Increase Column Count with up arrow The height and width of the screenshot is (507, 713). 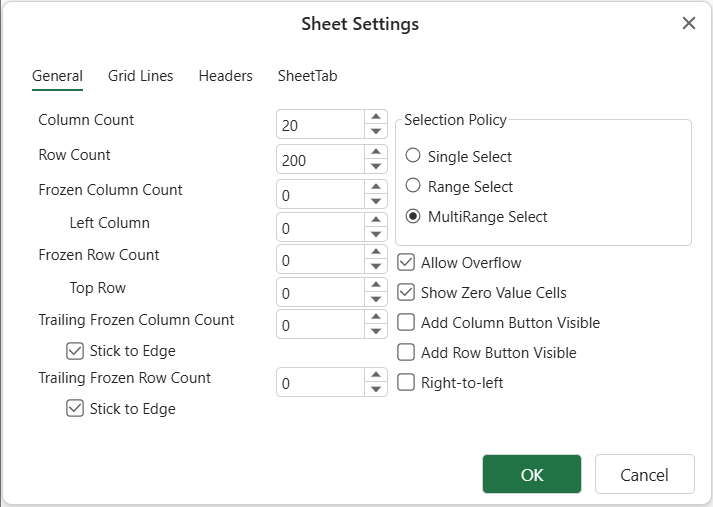point(376,117)
